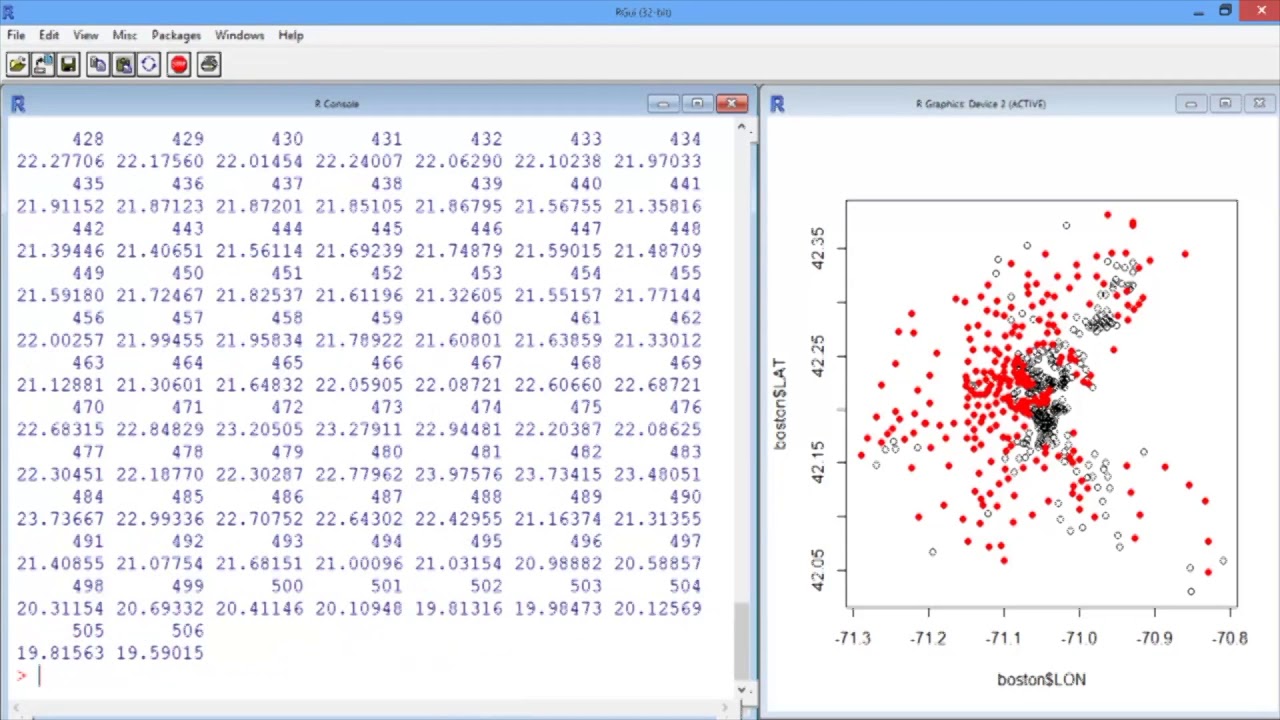Minimize the main RGui window
Viewport: 1280px width, 720px height.
tap(1198, 12)
